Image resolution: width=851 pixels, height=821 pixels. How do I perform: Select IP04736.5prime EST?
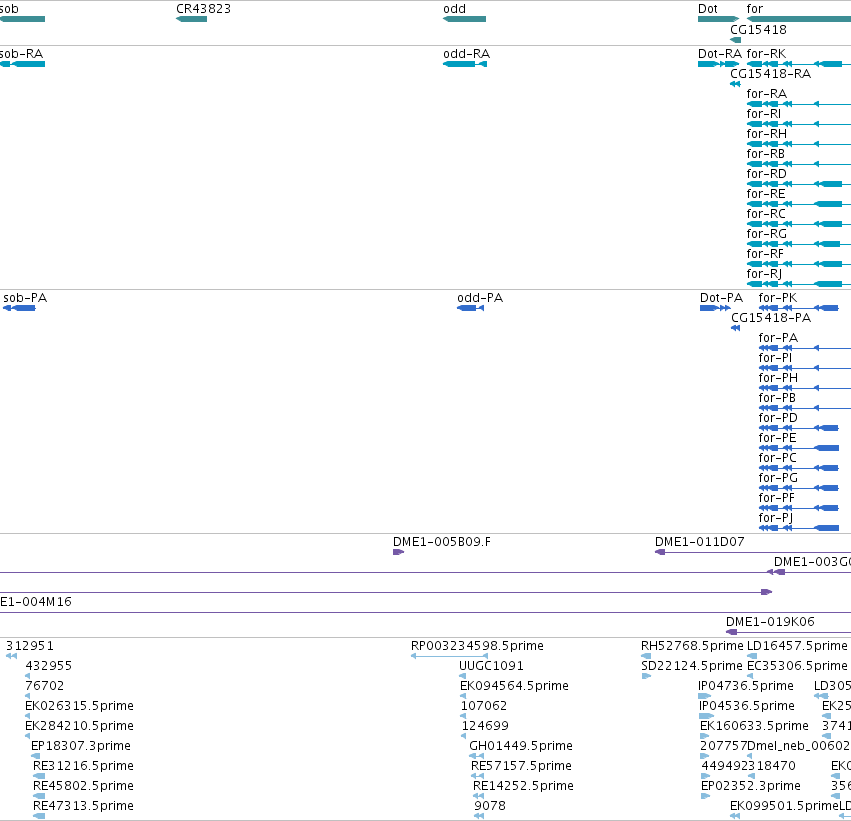click(704, 697)
